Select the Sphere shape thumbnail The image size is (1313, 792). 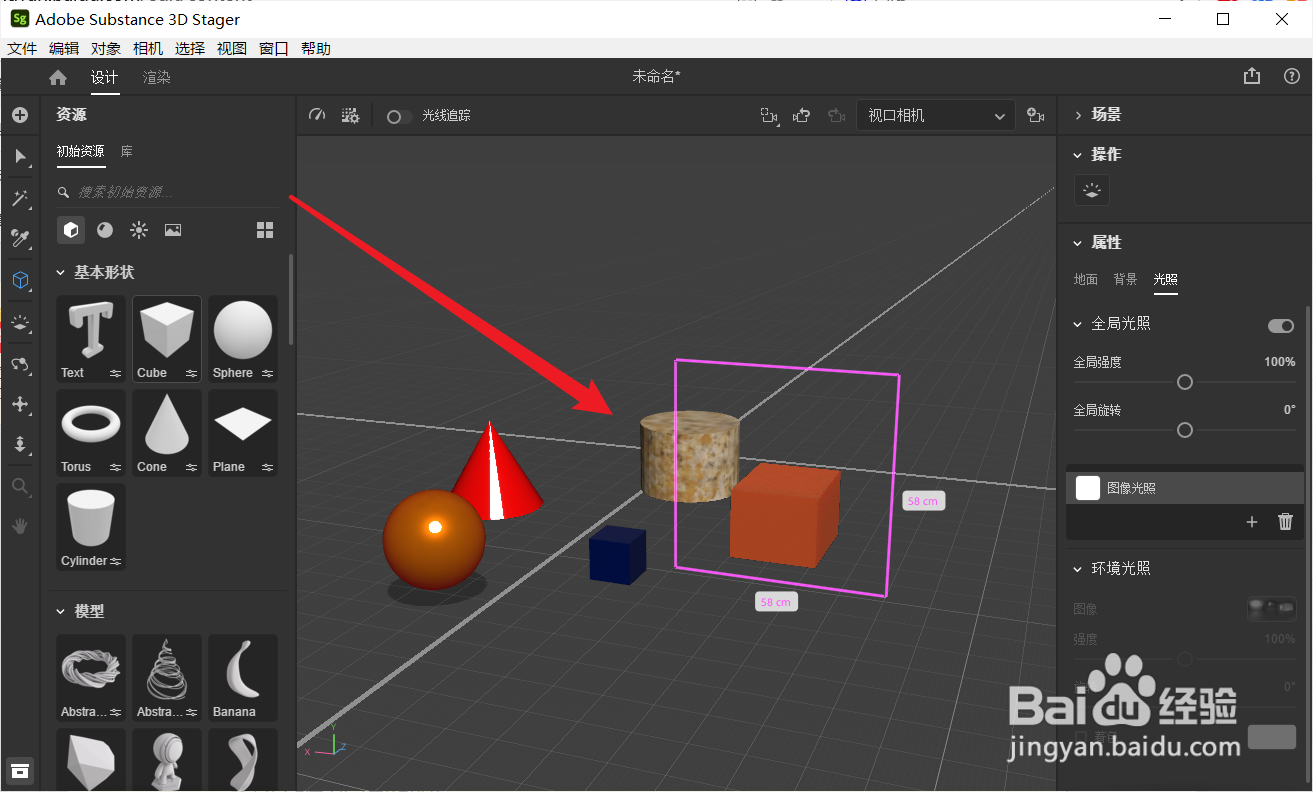point(243,339)
